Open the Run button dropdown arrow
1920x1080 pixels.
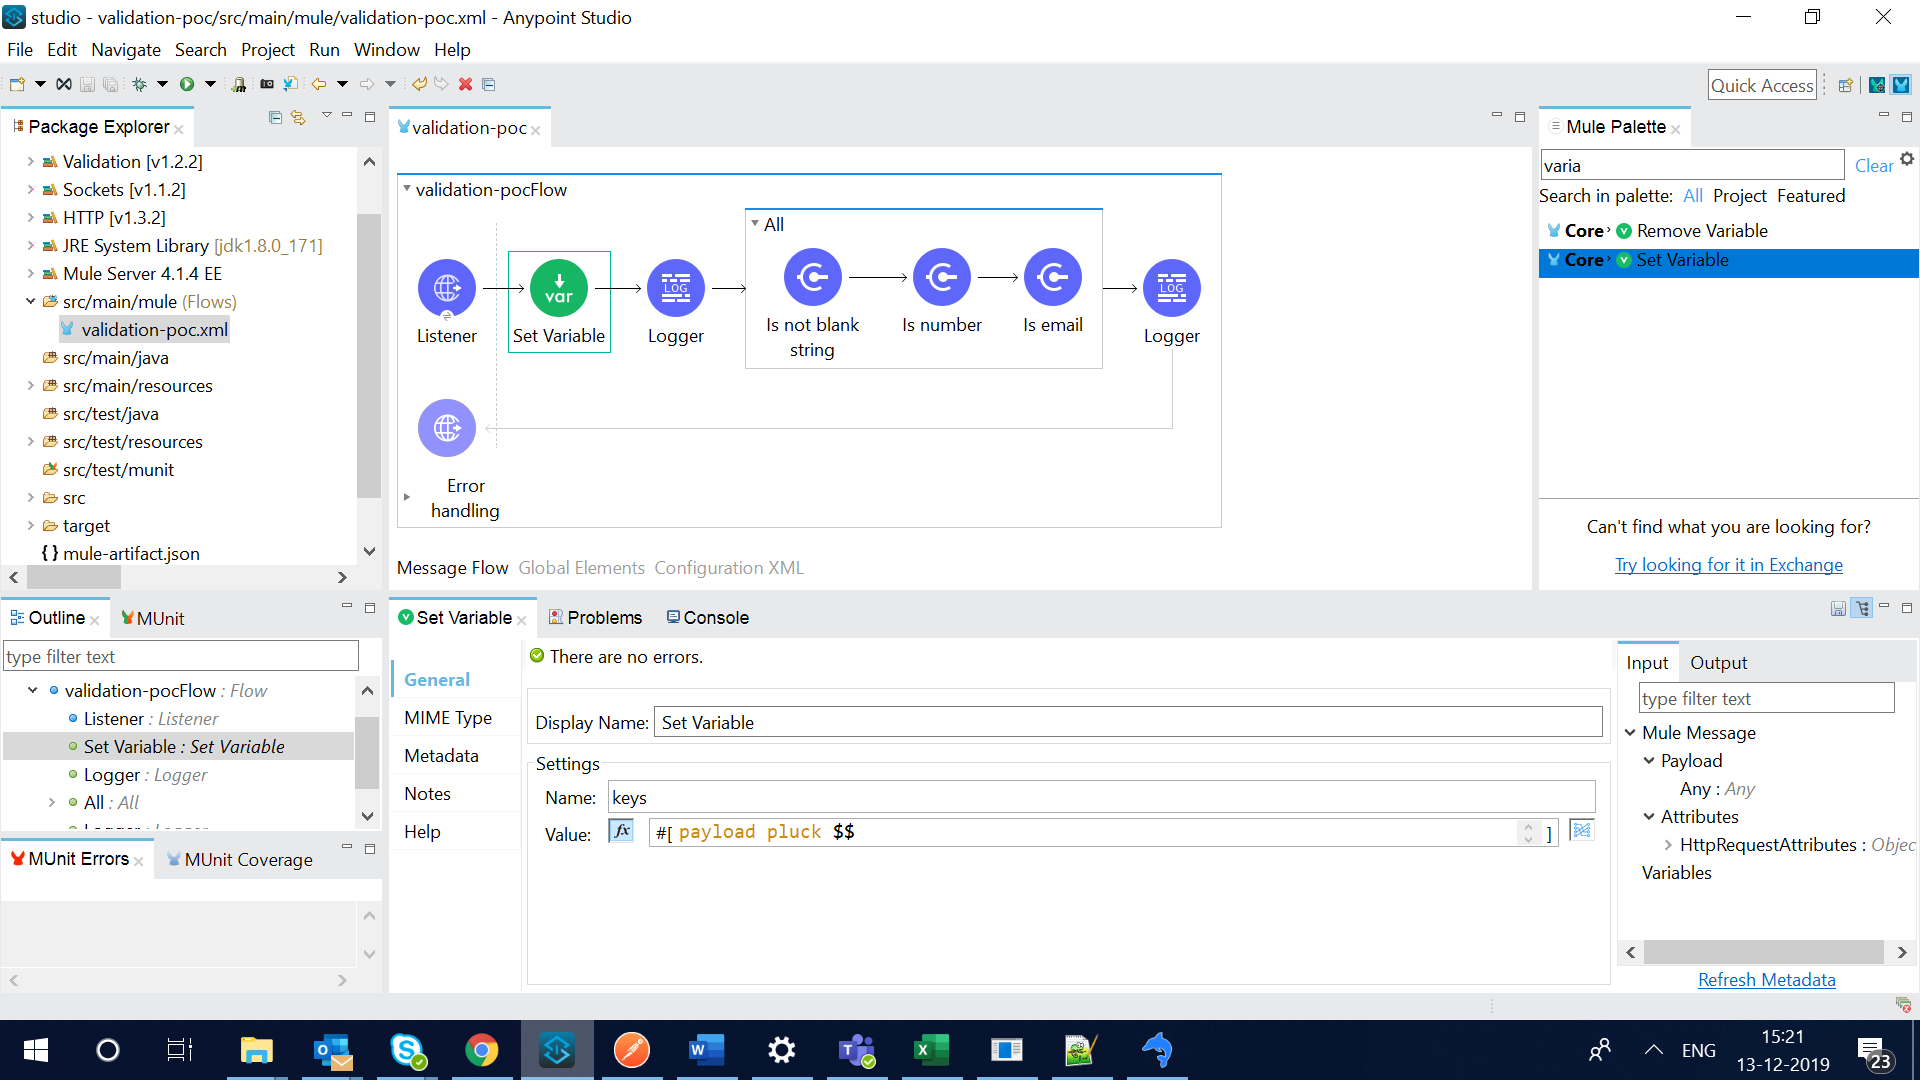click(210, 84)
